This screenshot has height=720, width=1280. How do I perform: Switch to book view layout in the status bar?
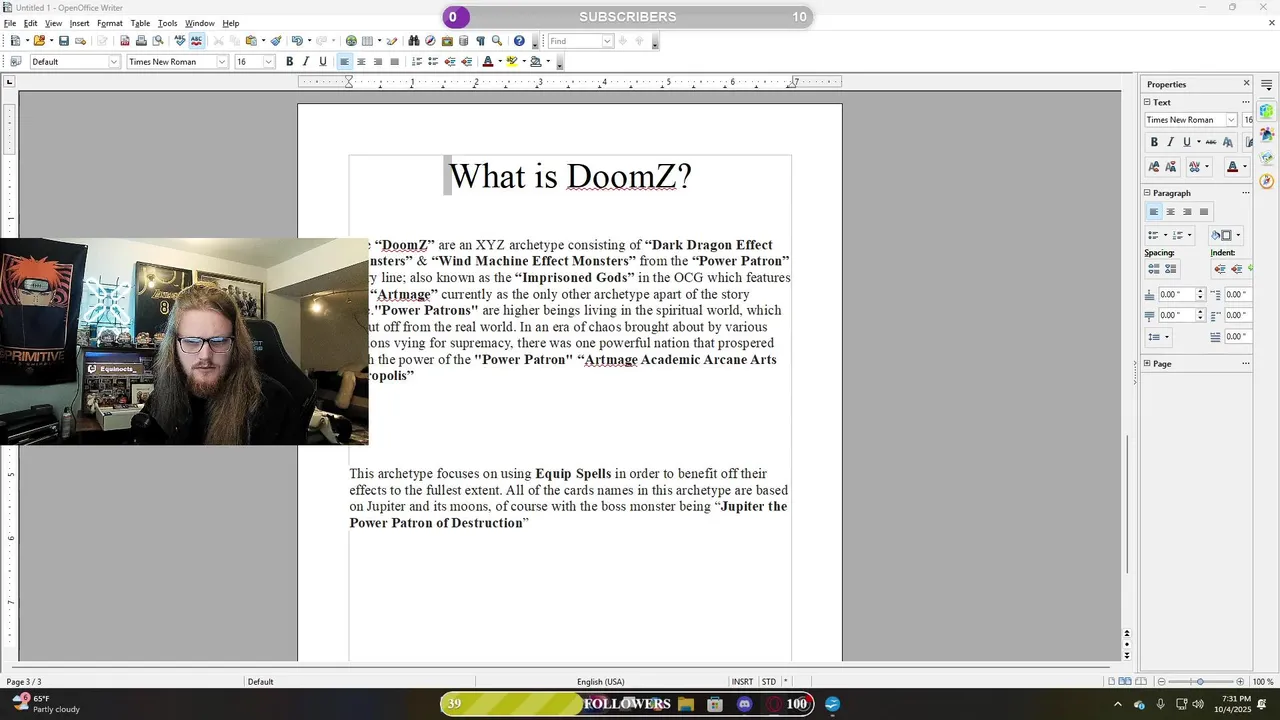click(x=1140, y=681)
